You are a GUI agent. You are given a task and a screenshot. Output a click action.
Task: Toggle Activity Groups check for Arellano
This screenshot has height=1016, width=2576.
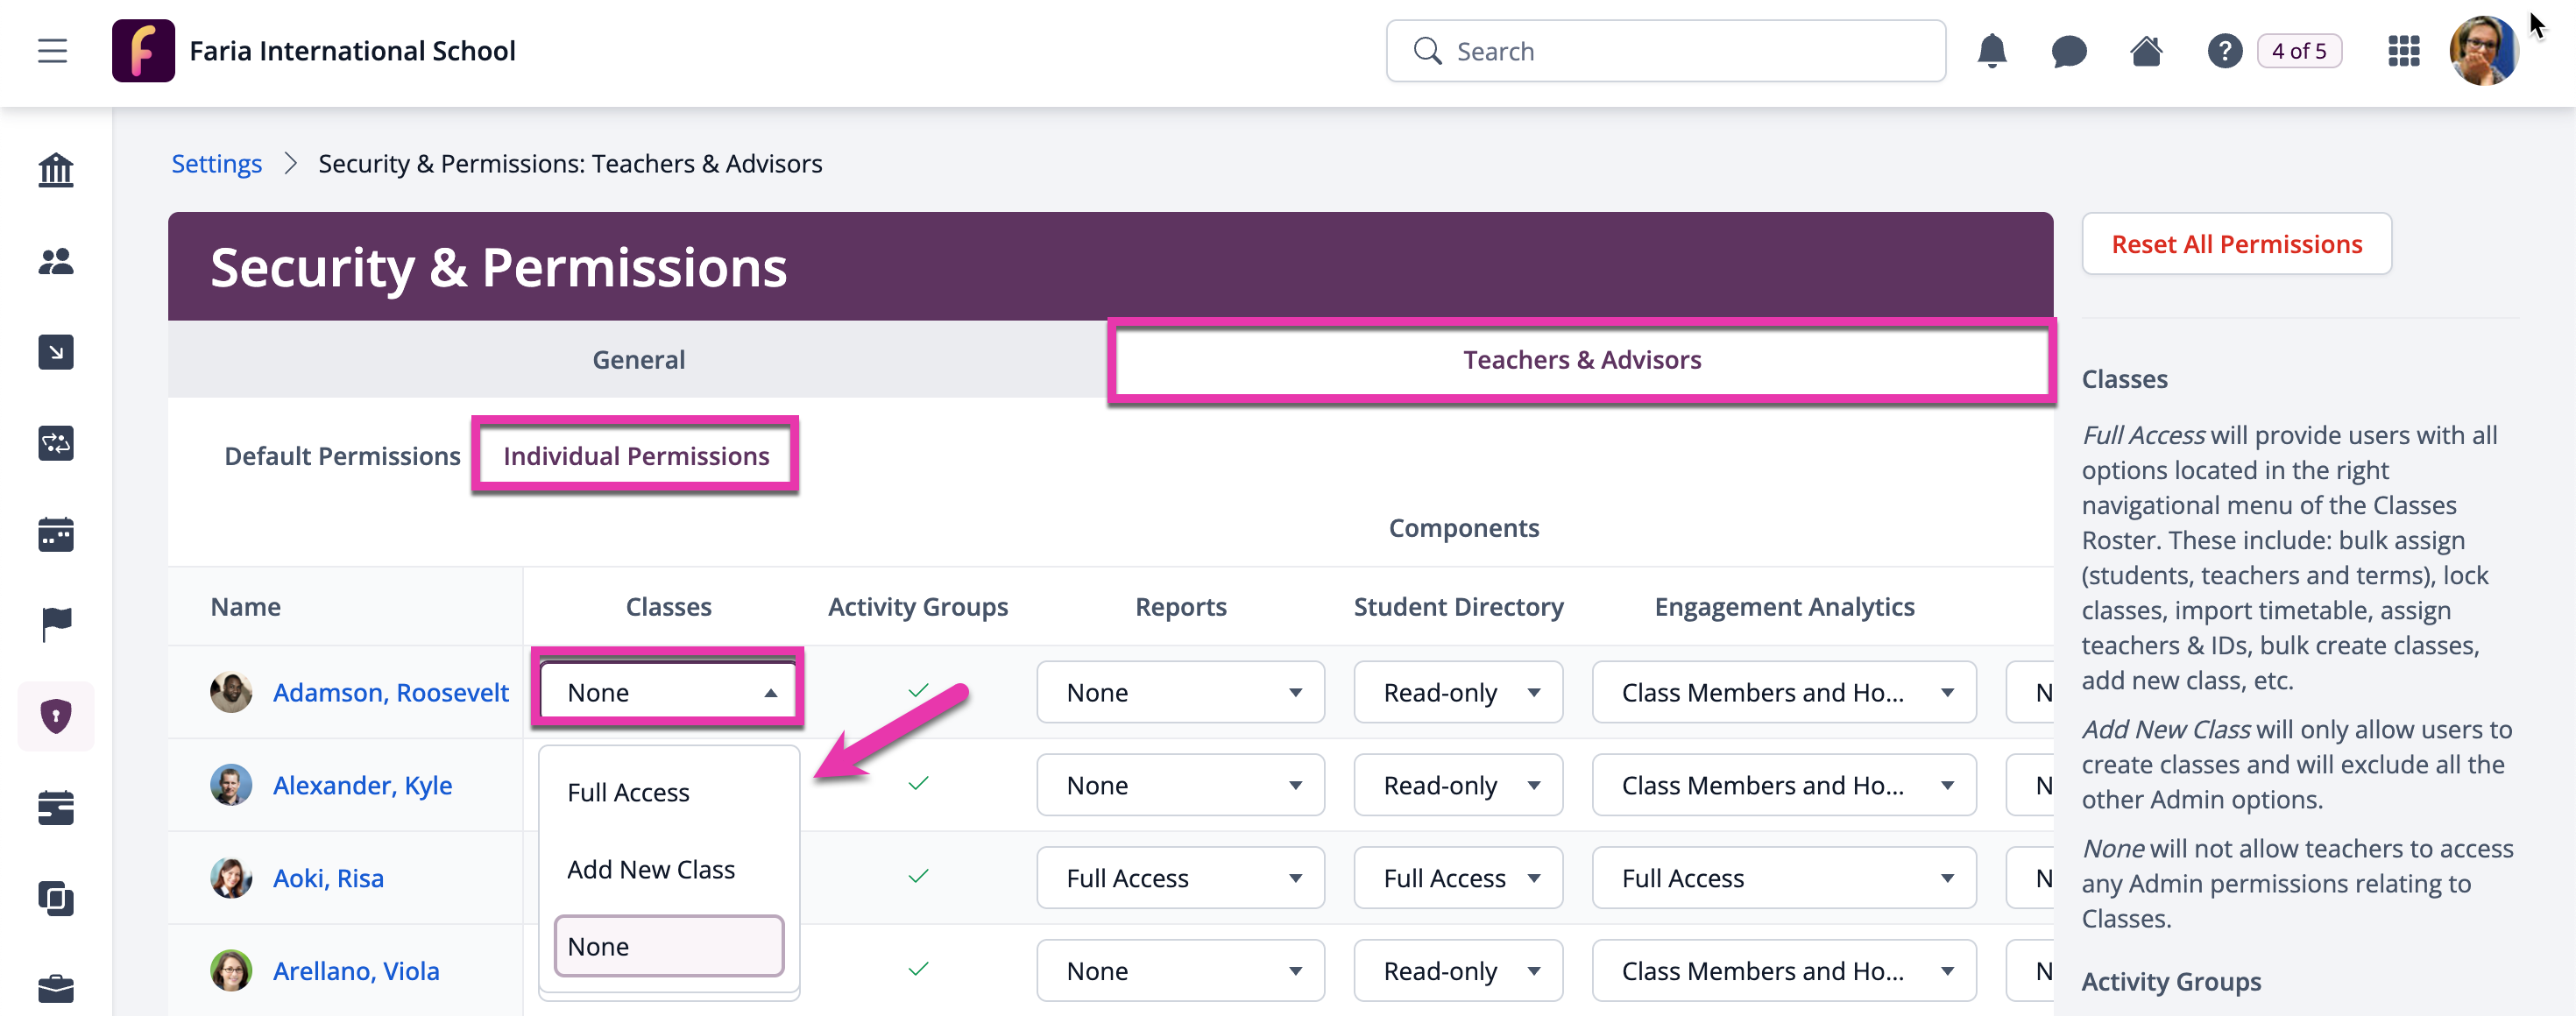click(x=918, y=969)
